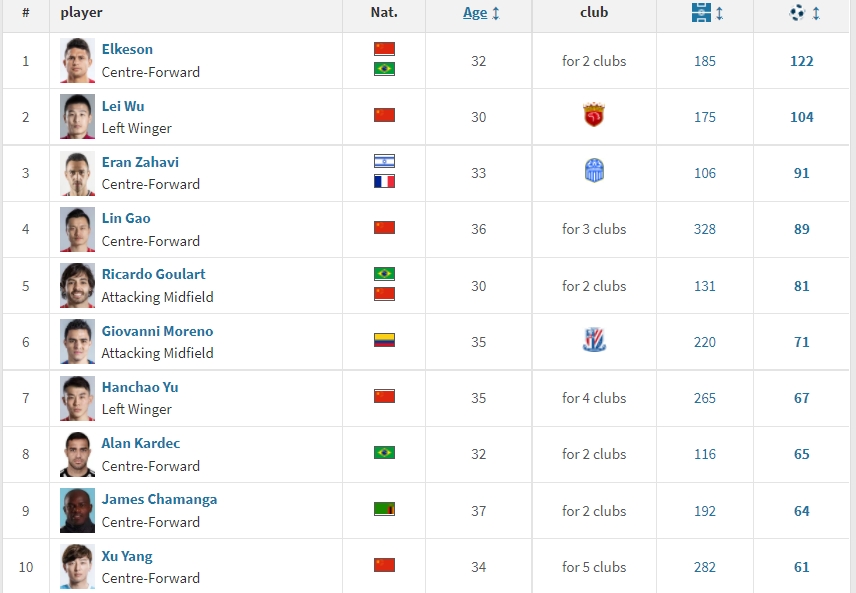
Task: Click Israel flag next to Eran Zahavi
Action: point(384,161)
